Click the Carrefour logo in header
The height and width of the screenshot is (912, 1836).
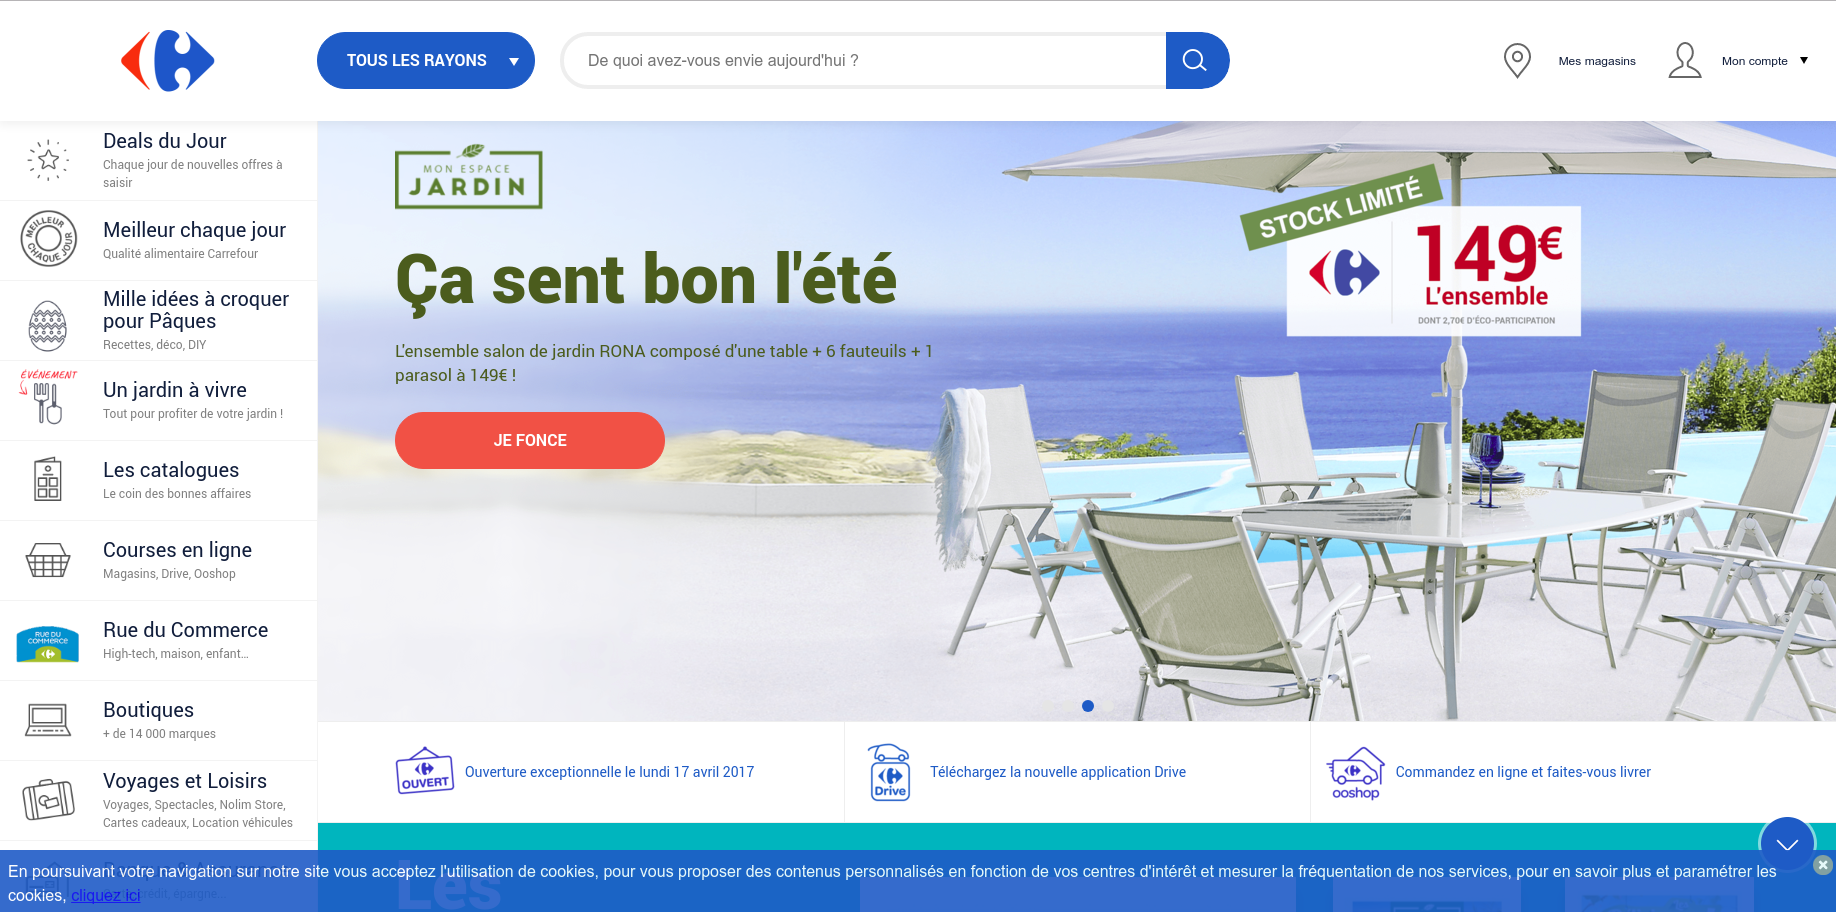point(168,61)
